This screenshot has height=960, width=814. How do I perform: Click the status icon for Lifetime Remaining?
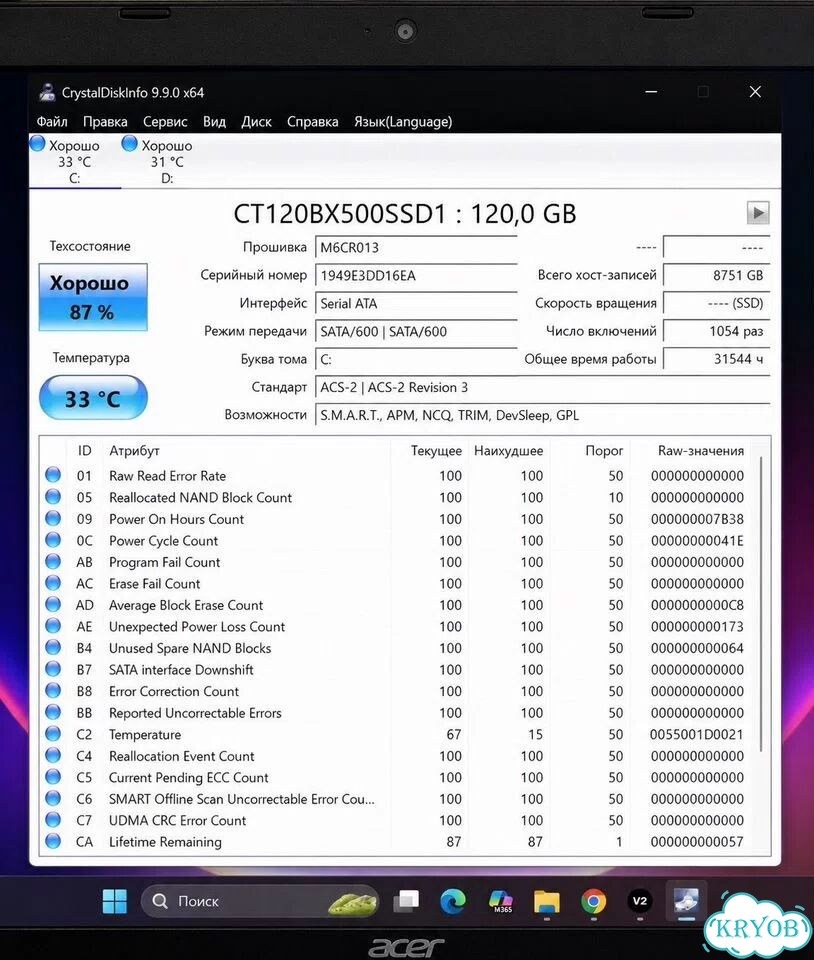click(53, 841)
